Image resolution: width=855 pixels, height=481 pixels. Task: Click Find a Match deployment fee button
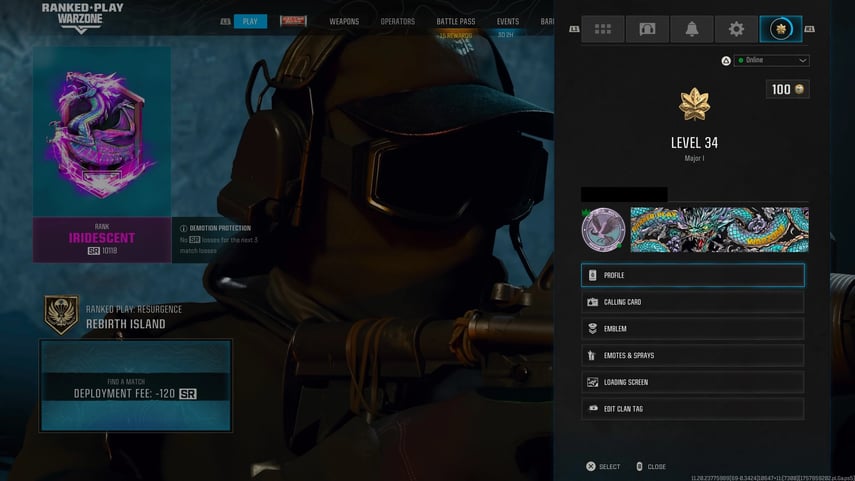coord(136,386)
